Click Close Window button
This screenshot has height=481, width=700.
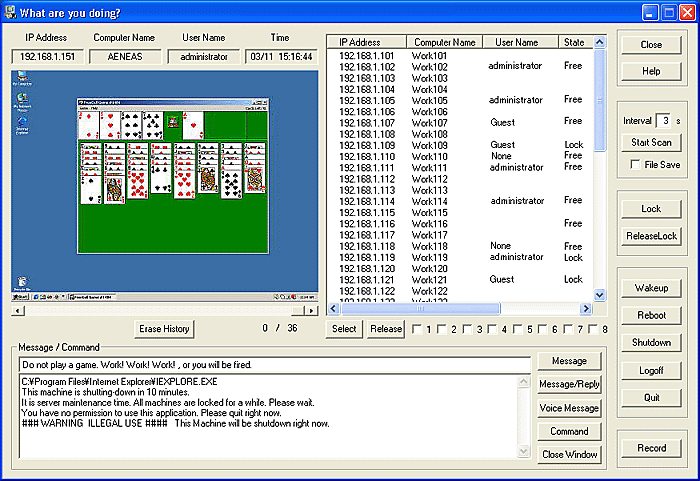coord(569,455)
